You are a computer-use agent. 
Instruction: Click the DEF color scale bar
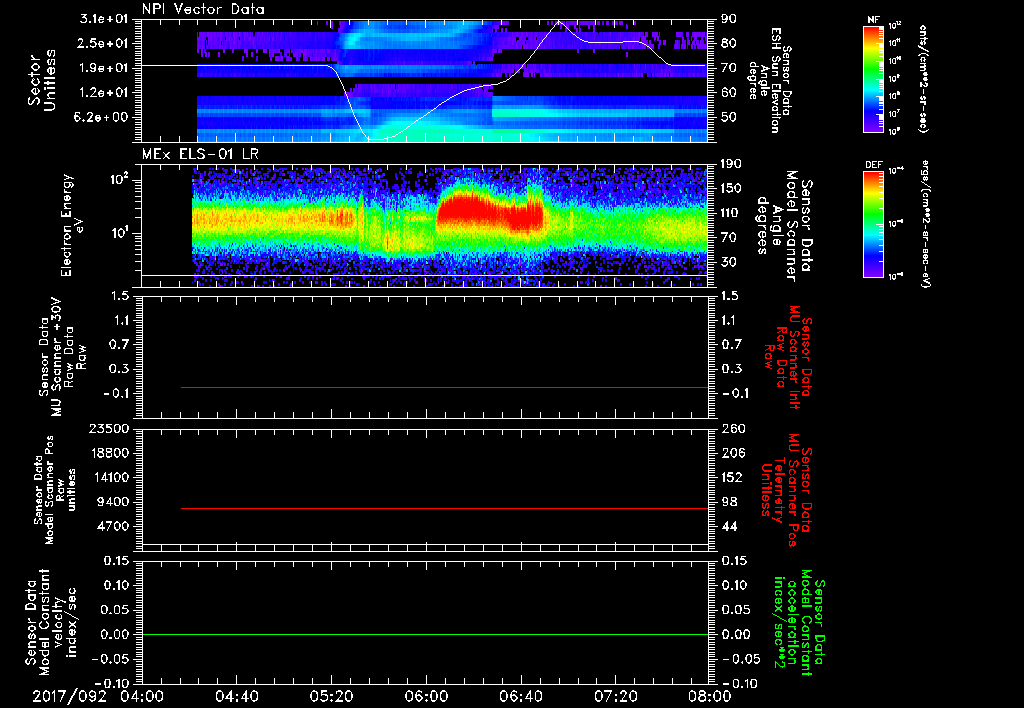874,224
